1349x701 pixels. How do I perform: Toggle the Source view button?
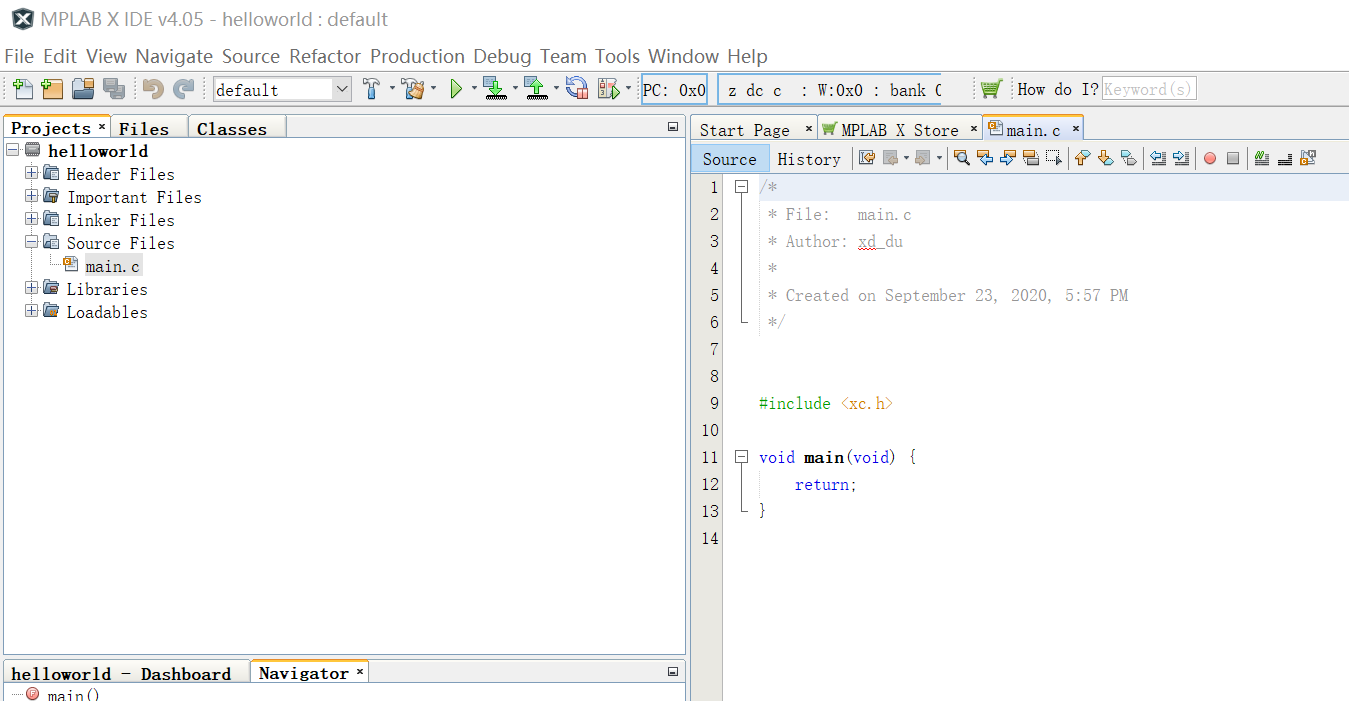(x=730, y=158)
